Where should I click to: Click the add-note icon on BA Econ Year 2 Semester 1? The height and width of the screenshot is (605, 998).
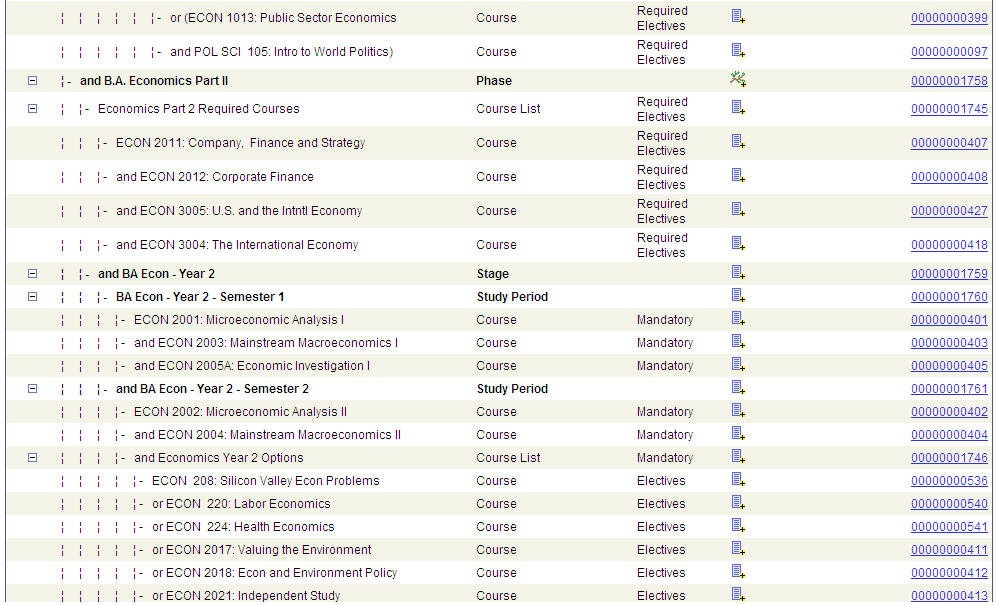click(737, 297)
